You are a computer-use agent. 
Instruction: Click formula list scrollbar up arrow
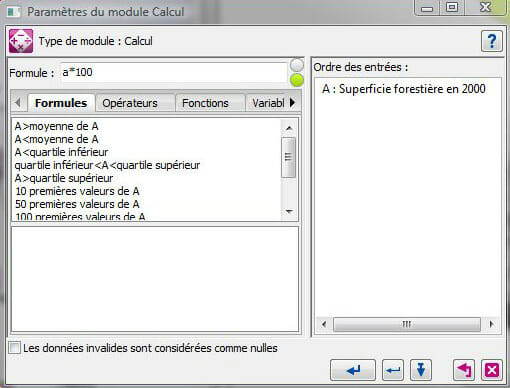click(289, 128)
